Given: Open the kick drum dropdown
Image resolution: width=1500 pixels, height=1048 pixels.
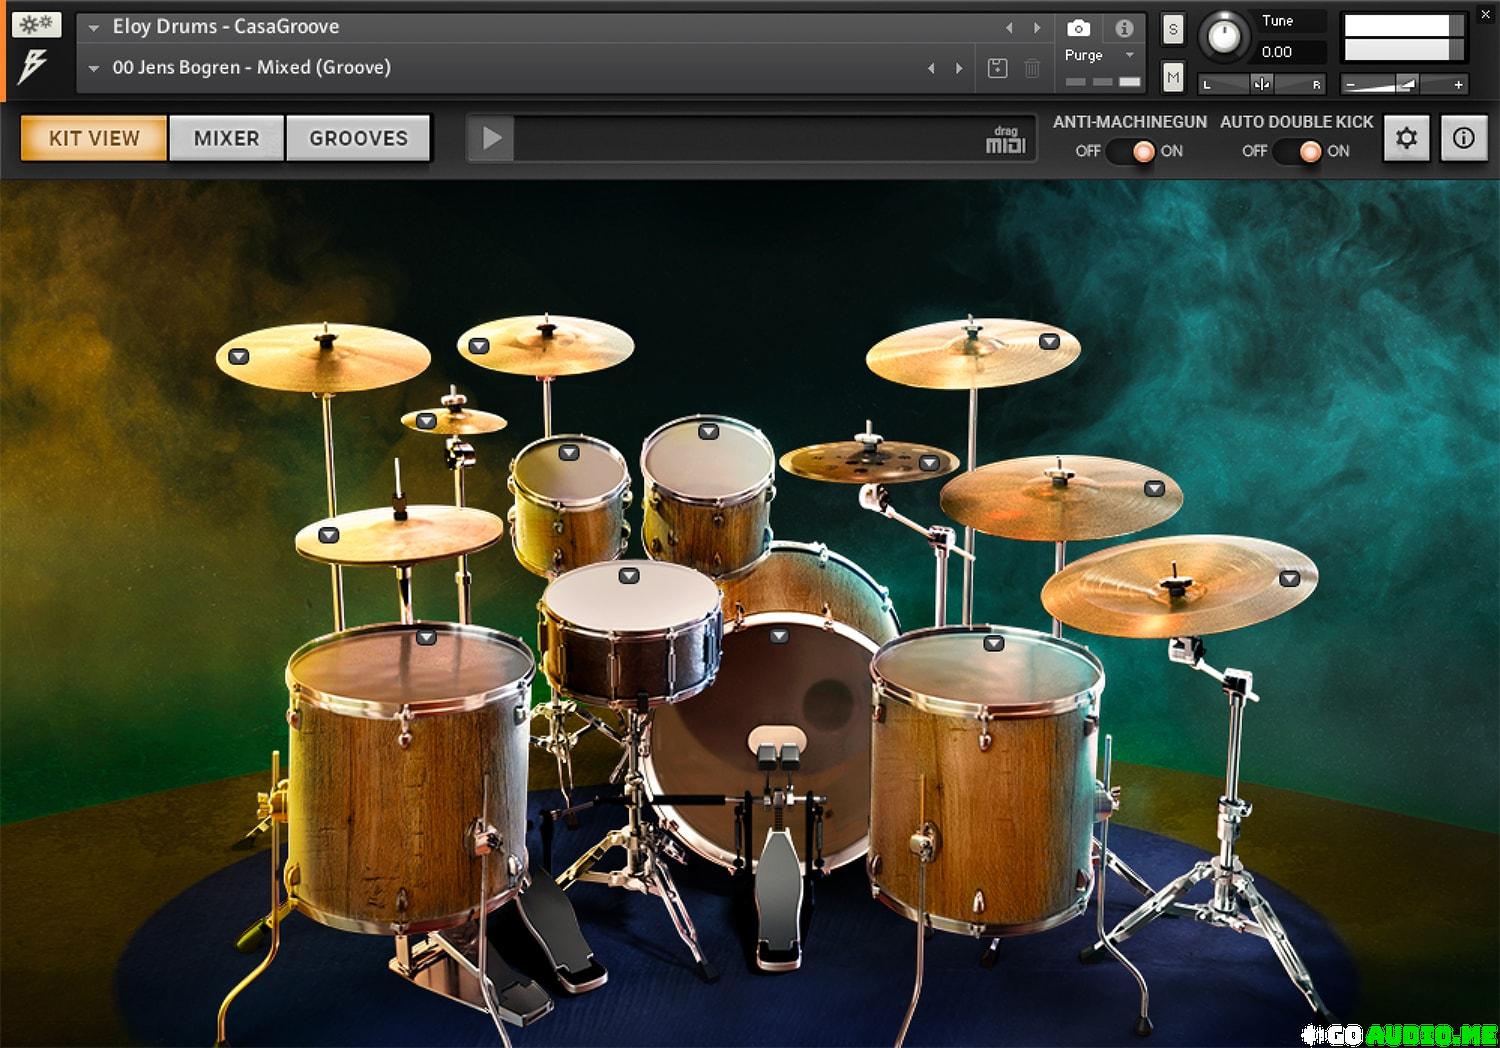Looking at the screenshot, I should click(779, 635).
